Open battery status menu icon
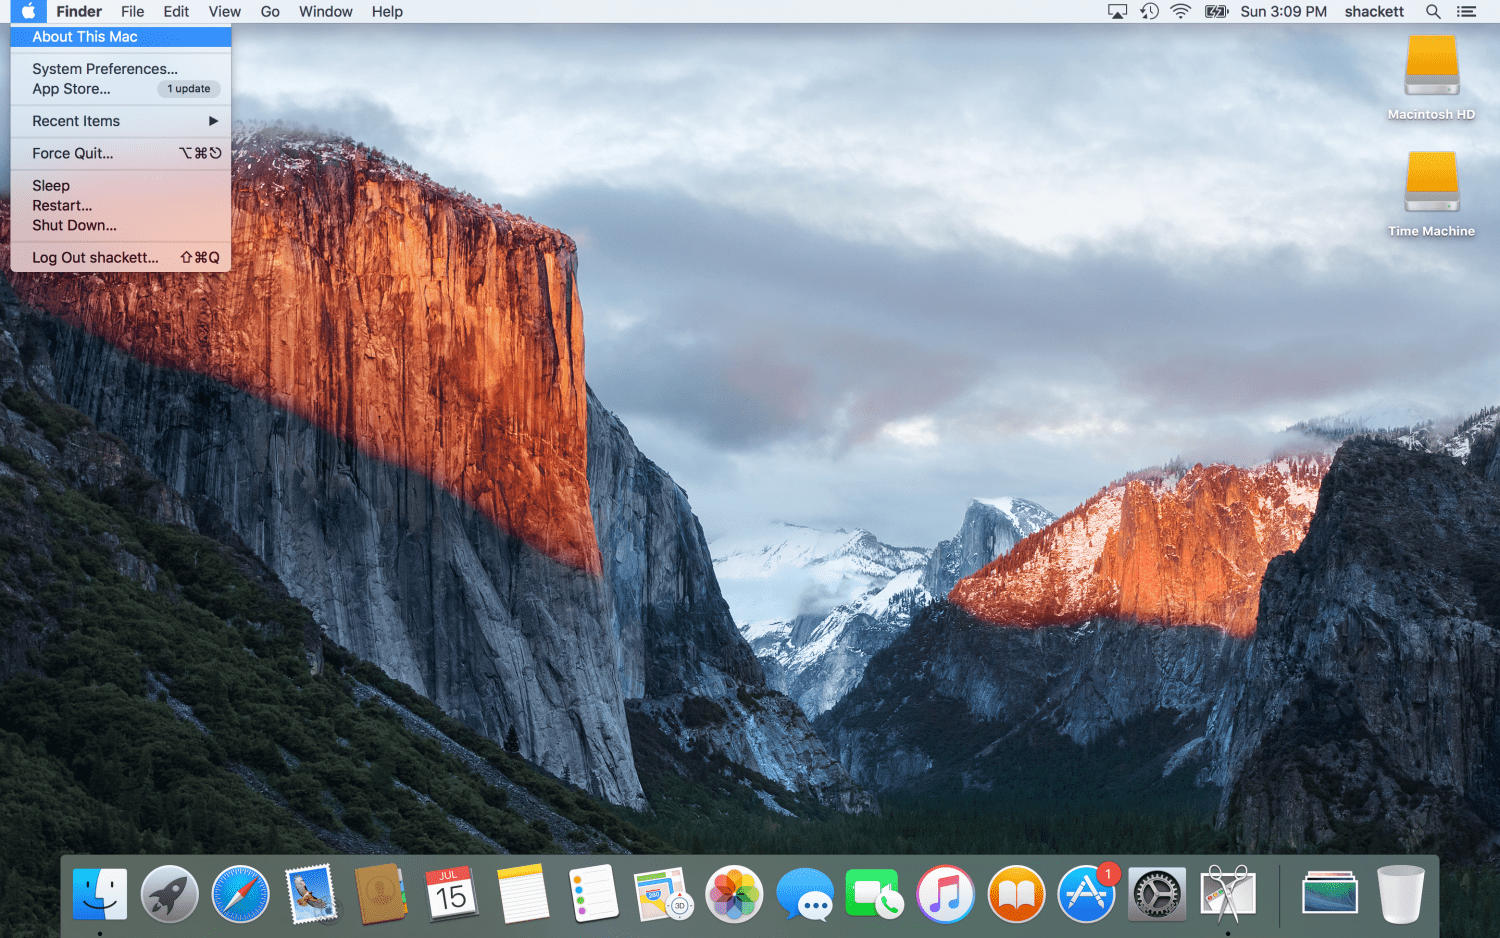This screenshot has width=1500, height=938. (x=1216, y=12)
